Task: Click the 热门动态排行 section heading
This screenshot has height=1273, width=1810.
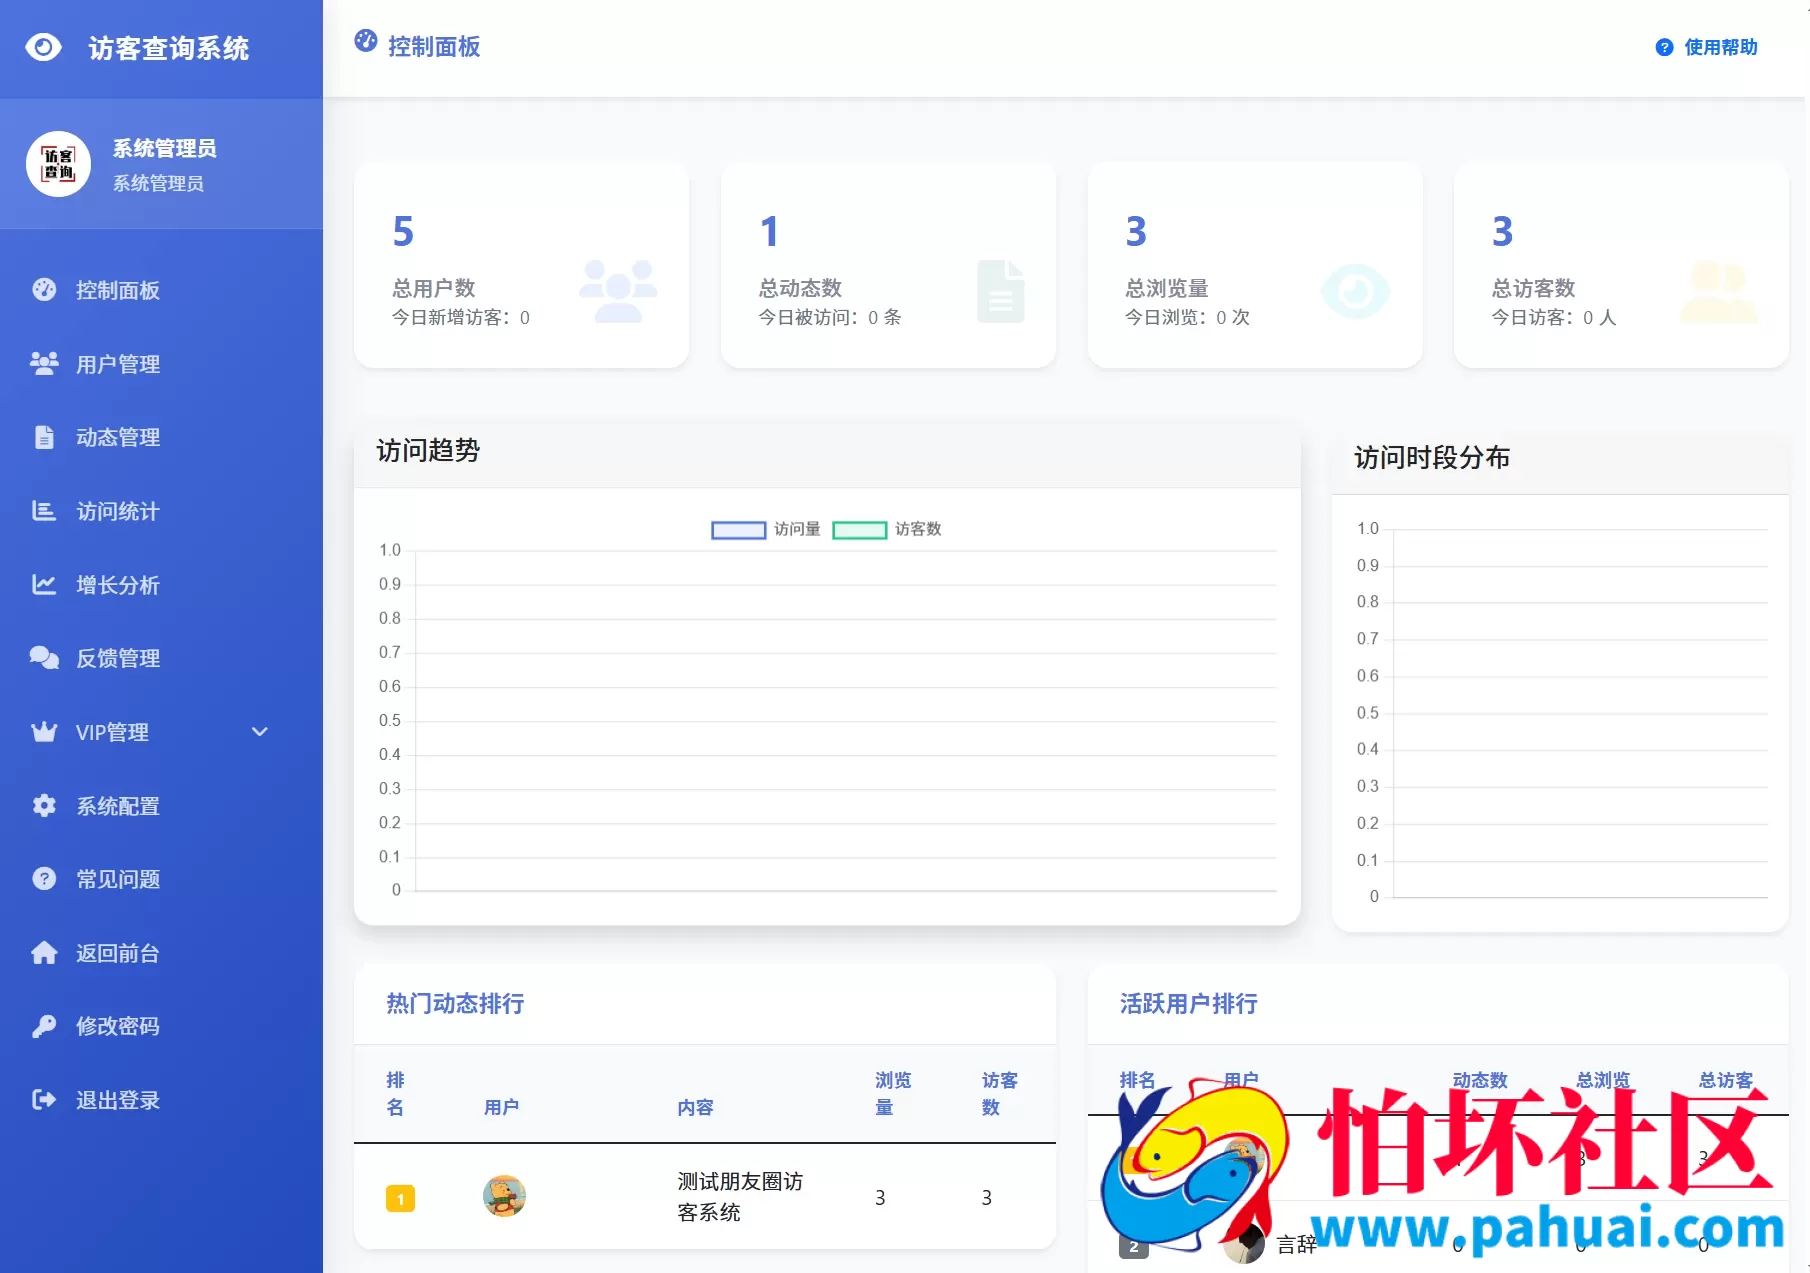Action: point(455,1003)
